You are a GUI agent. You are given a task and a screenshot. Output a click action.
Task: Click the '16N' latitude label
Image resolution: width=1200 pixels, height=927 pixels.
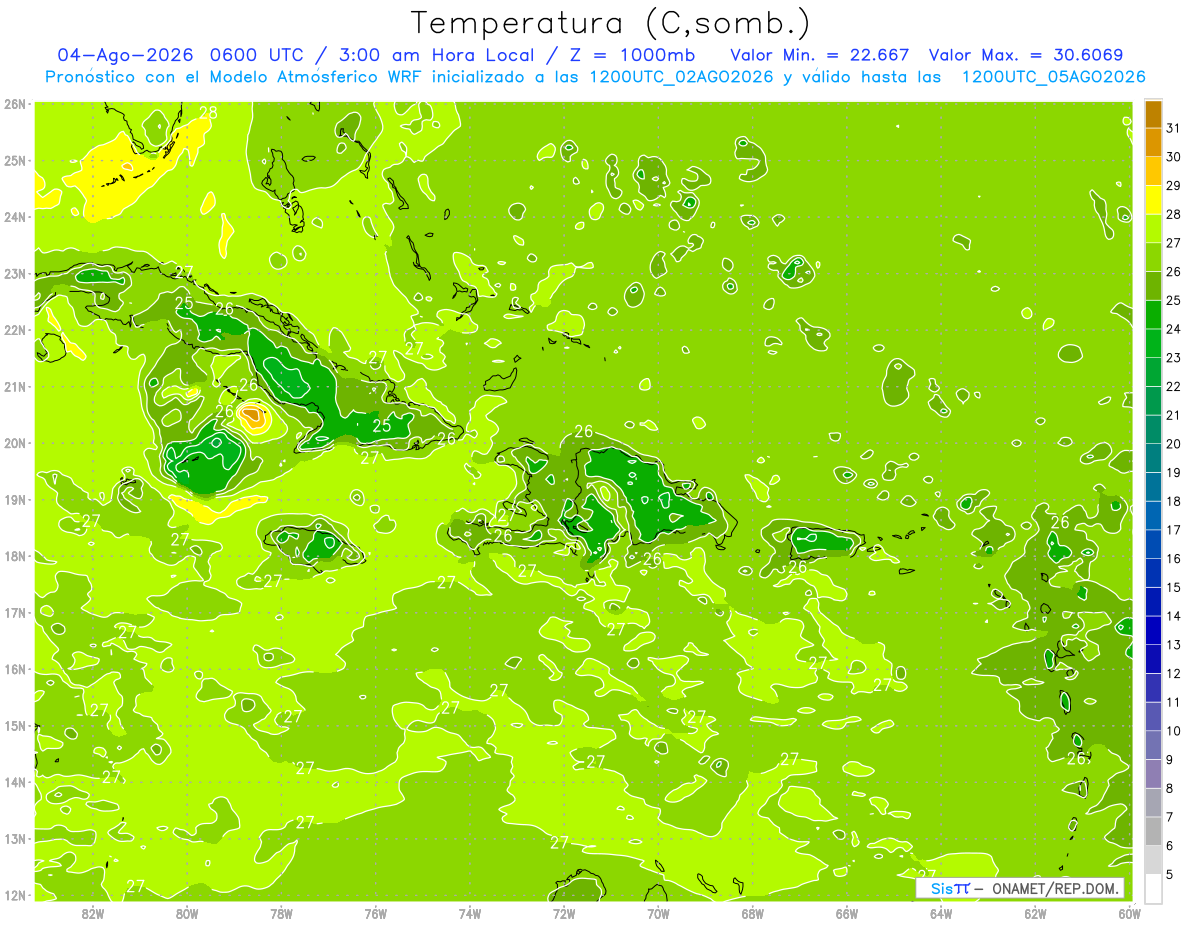tap(15, 669)
